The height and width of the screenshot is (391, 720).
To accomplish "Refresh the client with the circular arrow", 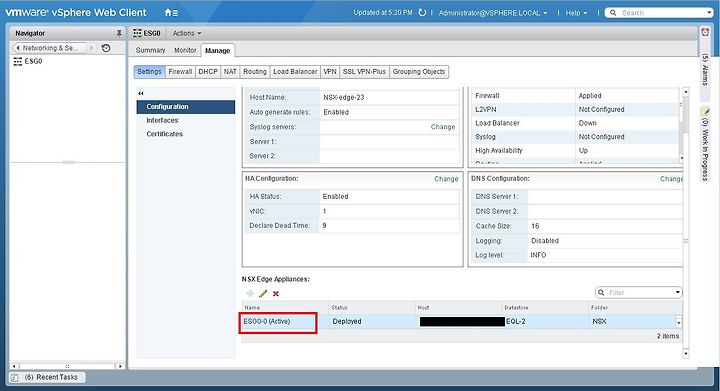I will 422,13.
